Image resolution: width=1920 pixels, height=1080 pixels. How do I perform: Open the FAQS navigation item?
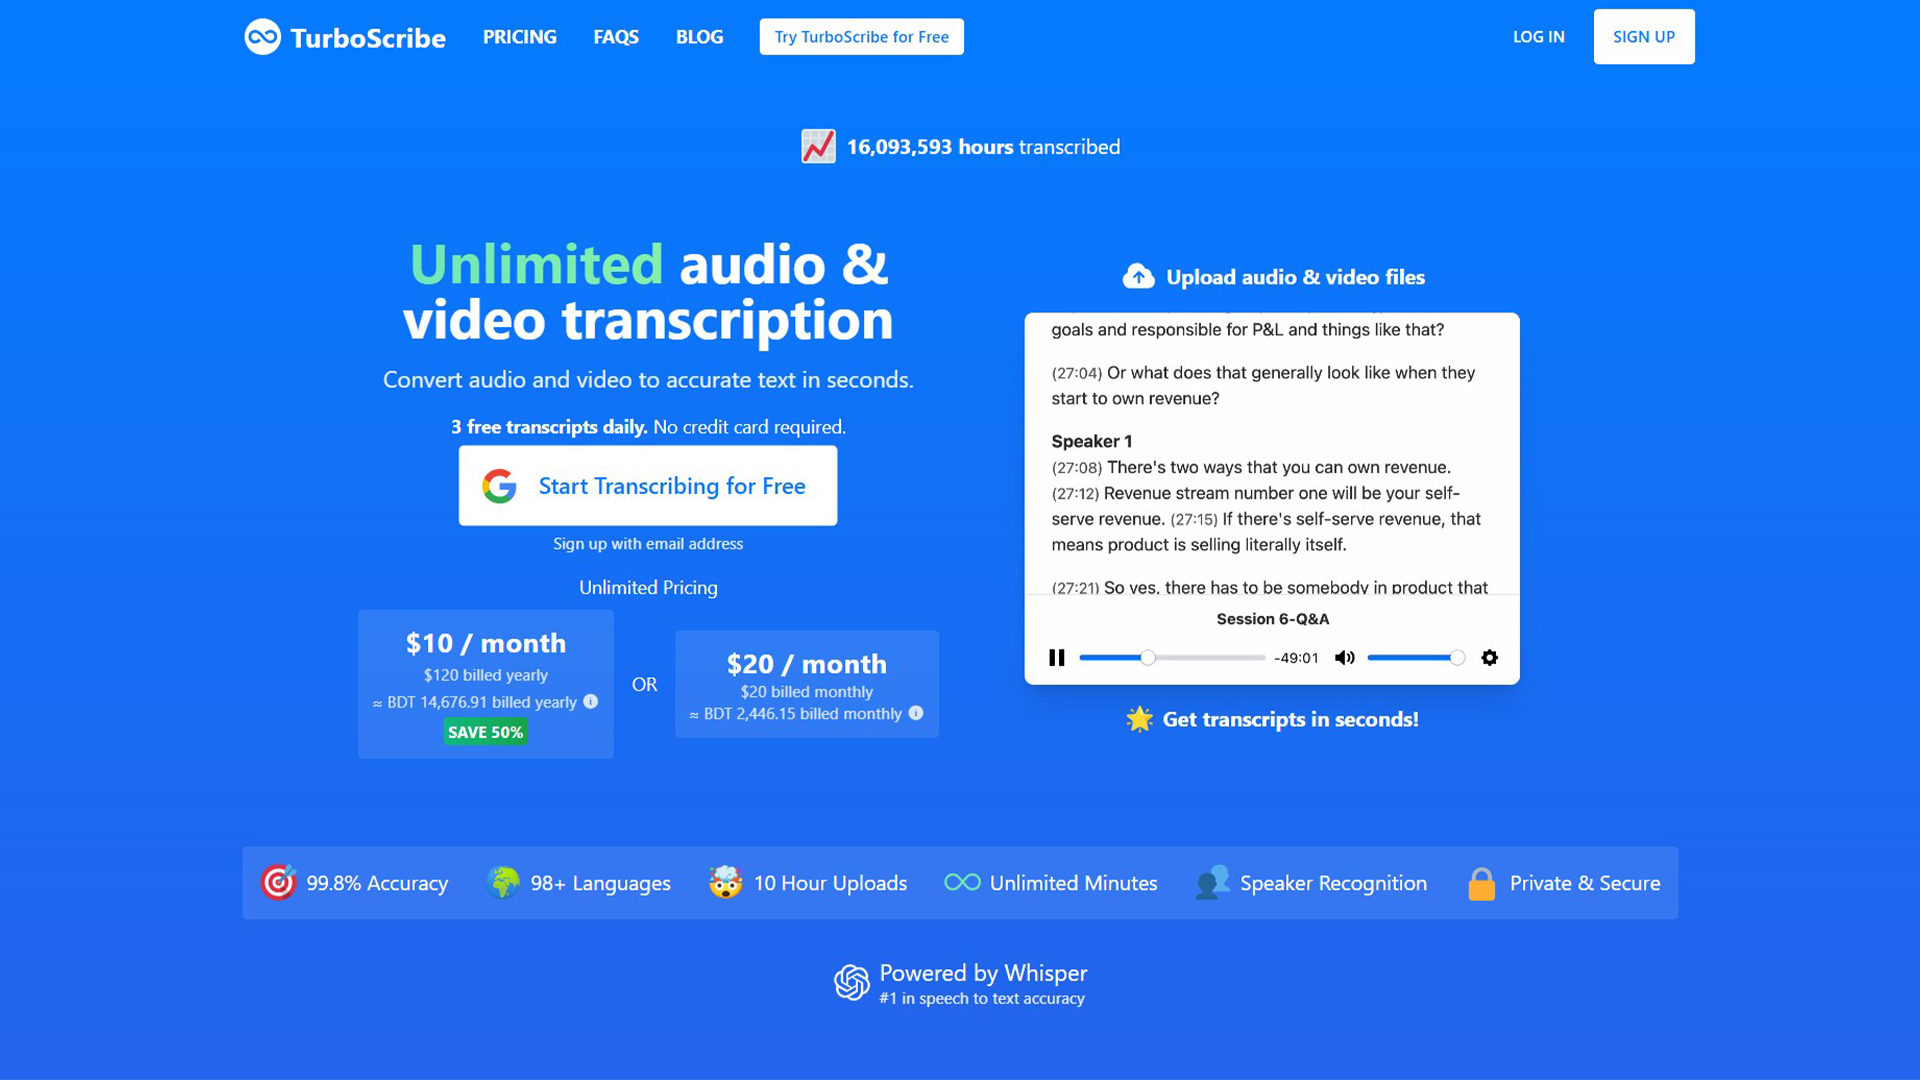click(615, 36)
